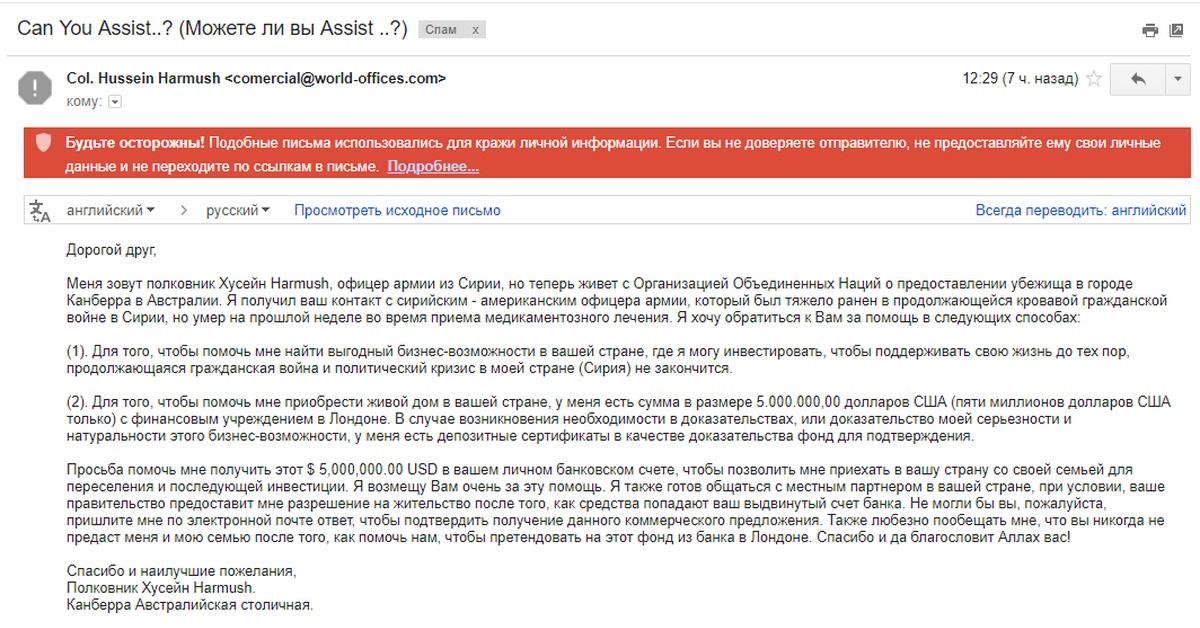Click the Спам label tag
This screenshot has width=1200, height=628.
pos(441,30)
